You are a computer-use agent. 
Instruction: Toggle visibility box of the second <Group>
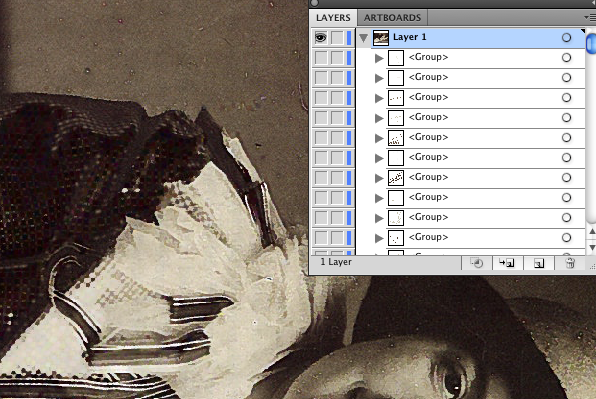pyautogui.click(x=321, y=78)
